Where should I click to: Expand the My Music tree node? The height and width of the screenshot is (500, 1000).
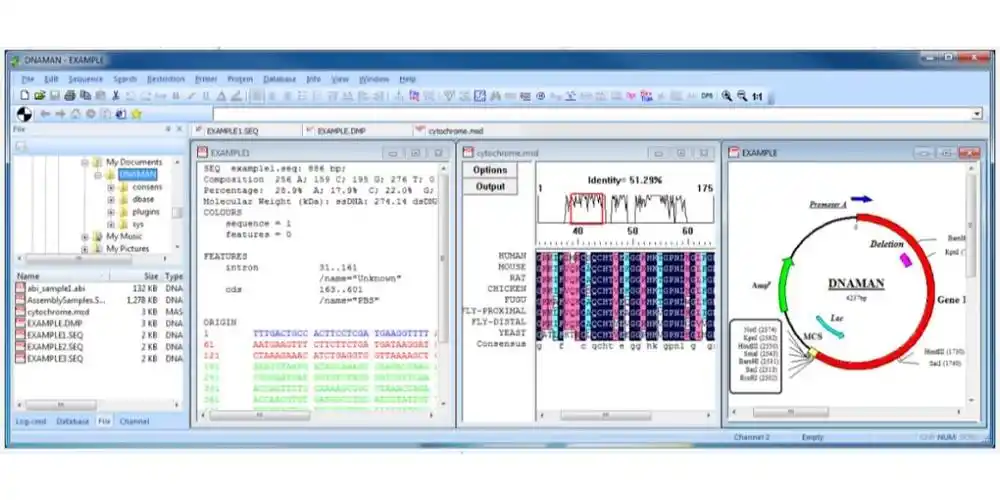[x=85, y=237]
